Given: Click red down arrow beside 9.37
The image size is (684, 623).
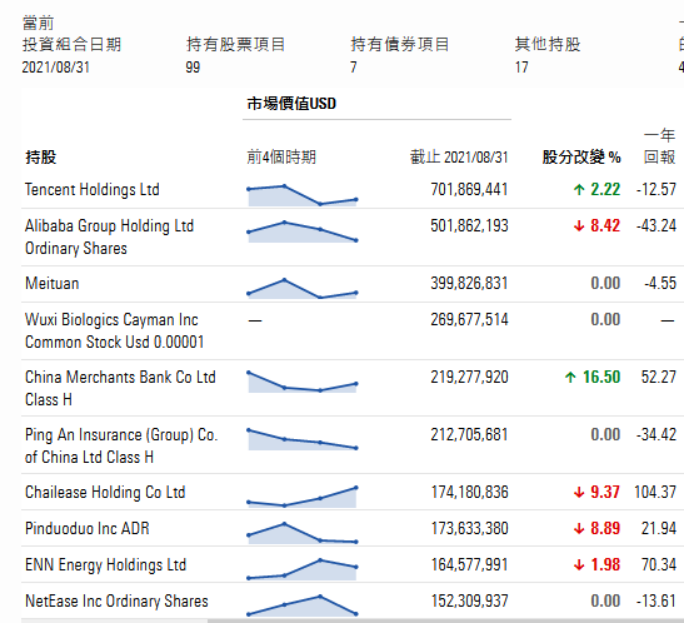Looking at the screenshot, I should pos(579,493).
